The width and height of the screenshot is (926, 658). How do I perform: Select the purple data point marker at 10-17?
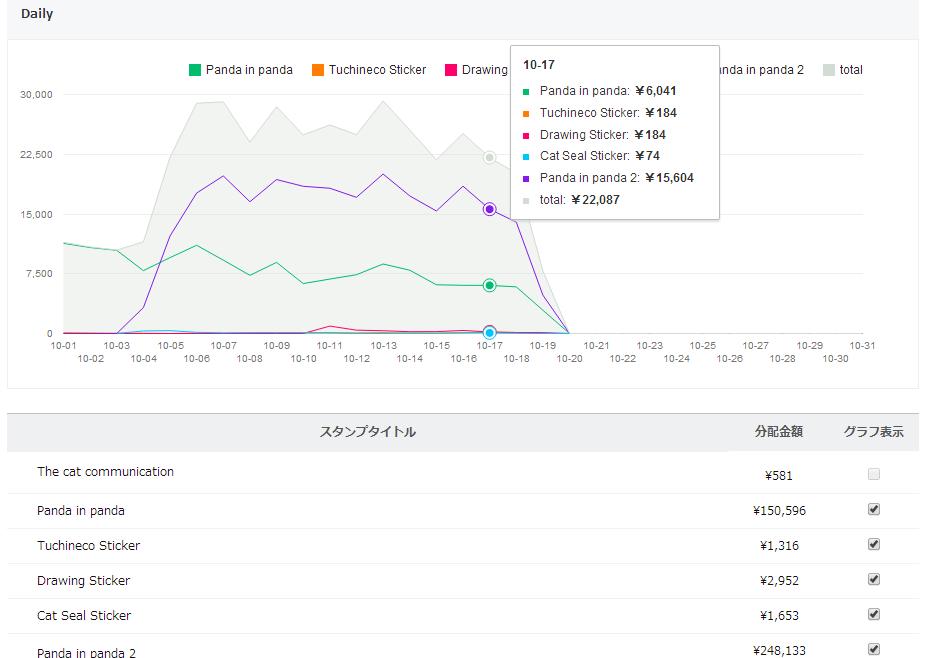[x=490, y=209]
